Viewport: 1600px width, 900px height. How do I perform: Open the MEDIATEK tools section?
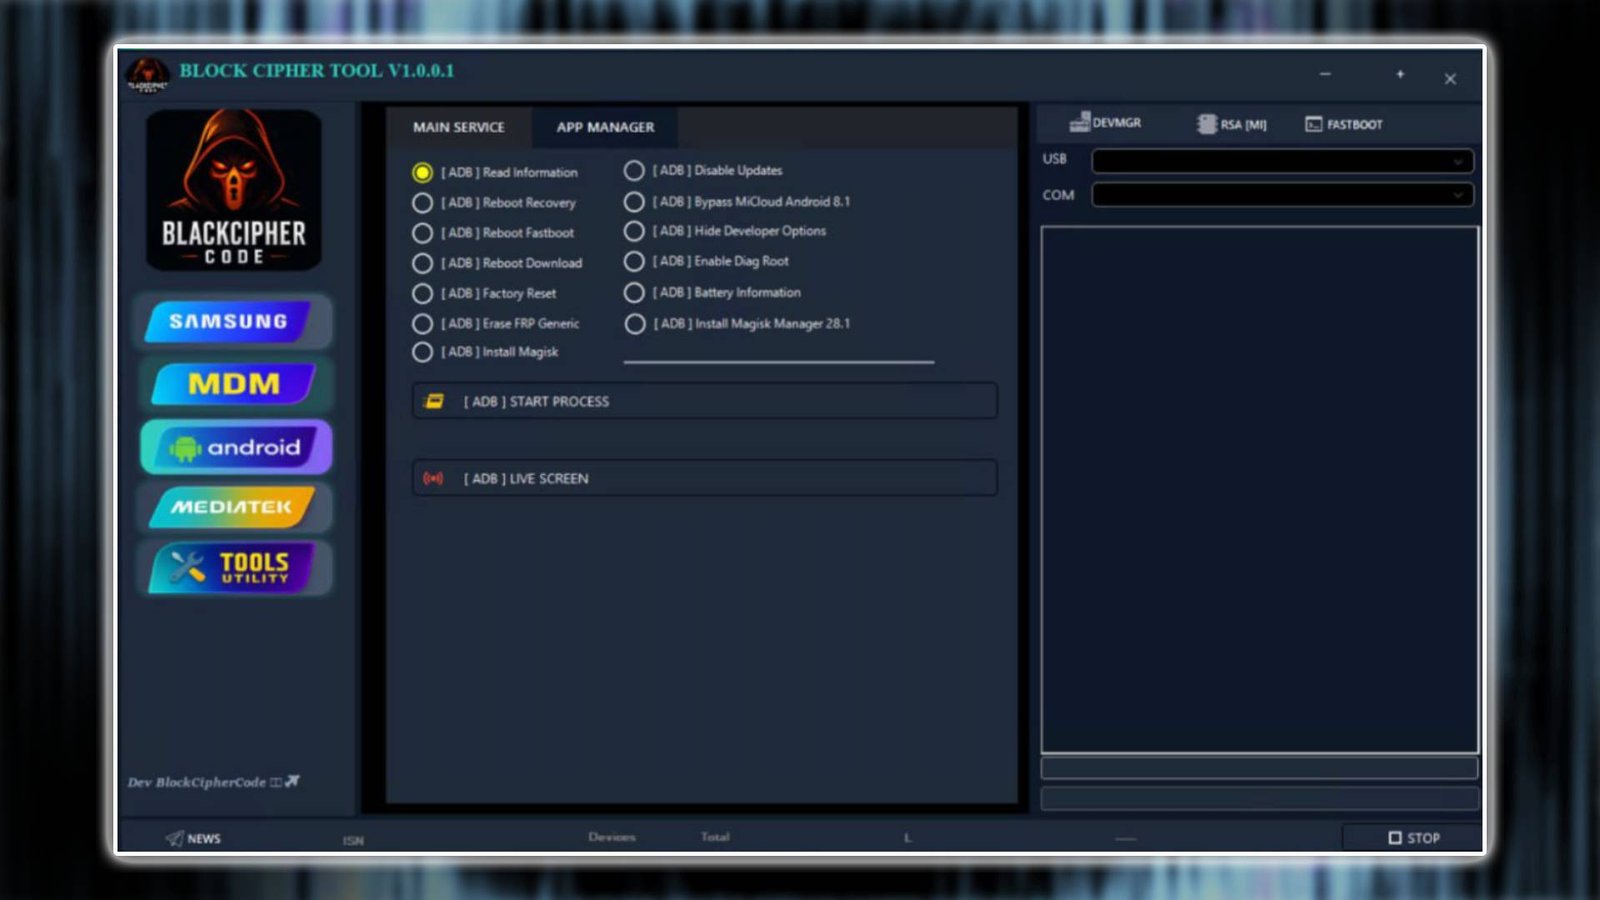233,508
